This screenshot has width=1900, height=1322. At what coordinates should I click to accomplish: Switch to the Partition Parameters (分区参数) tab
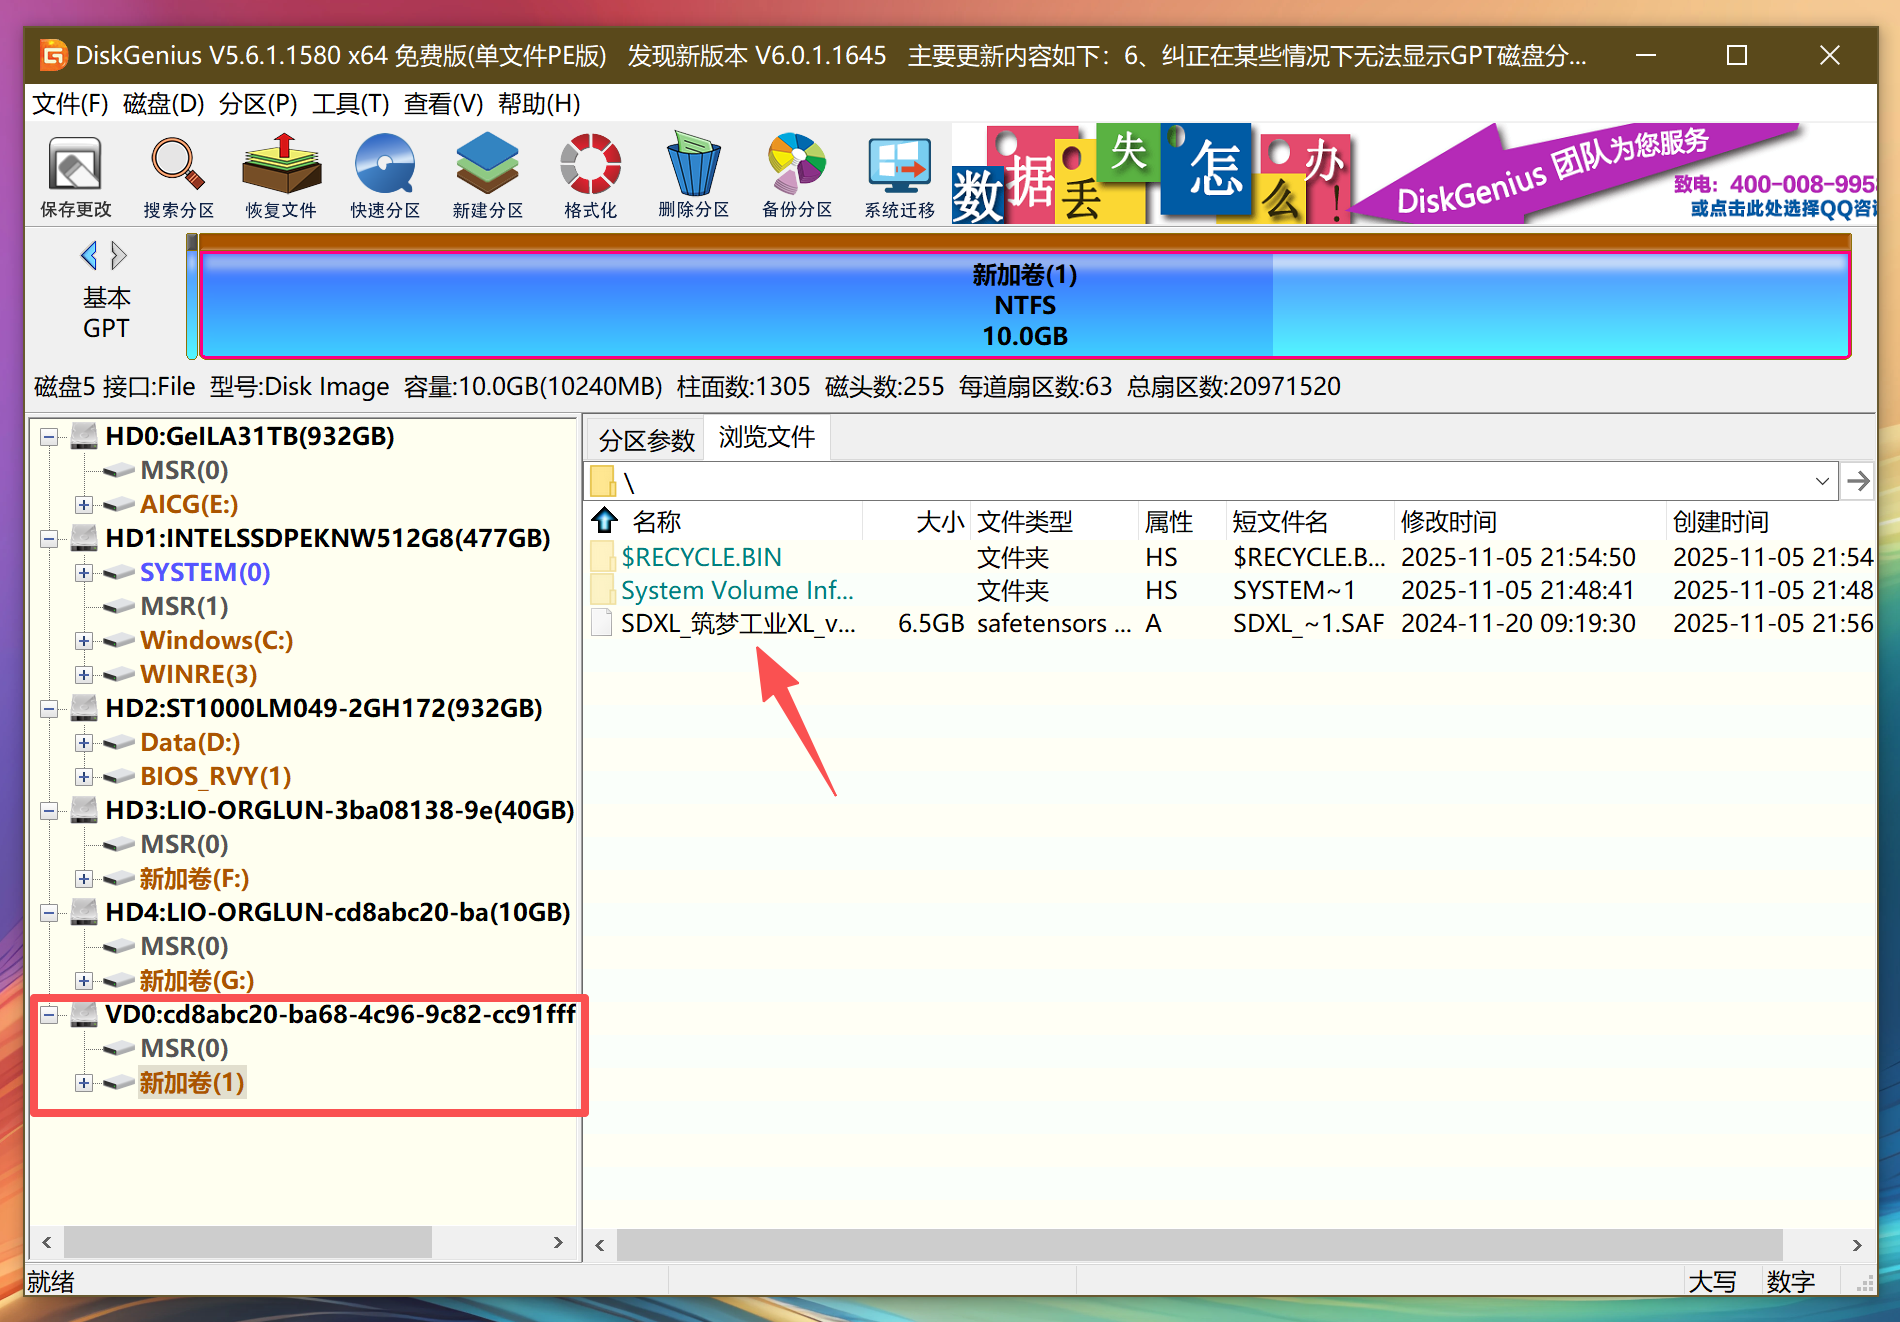click(x=646, y=440)
